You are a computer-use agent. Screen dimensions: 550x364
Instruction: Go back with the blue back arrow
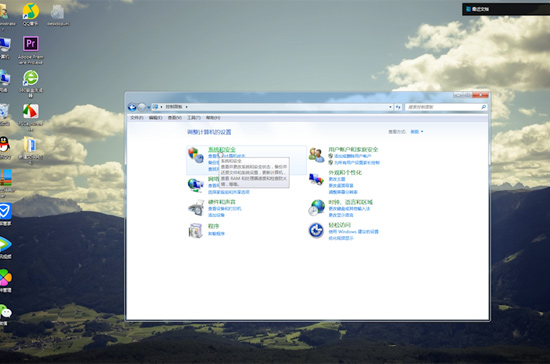pyautogui.click(x=132, y=107)
